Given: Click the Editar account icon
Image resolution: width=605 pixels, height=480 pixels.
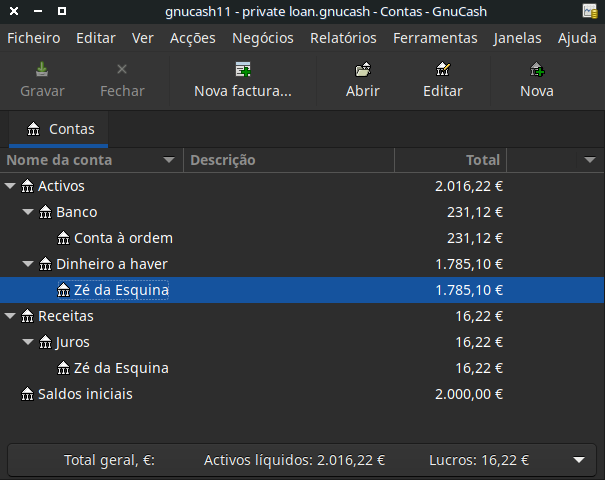Looking at the screenshot, I should (442, 70).
